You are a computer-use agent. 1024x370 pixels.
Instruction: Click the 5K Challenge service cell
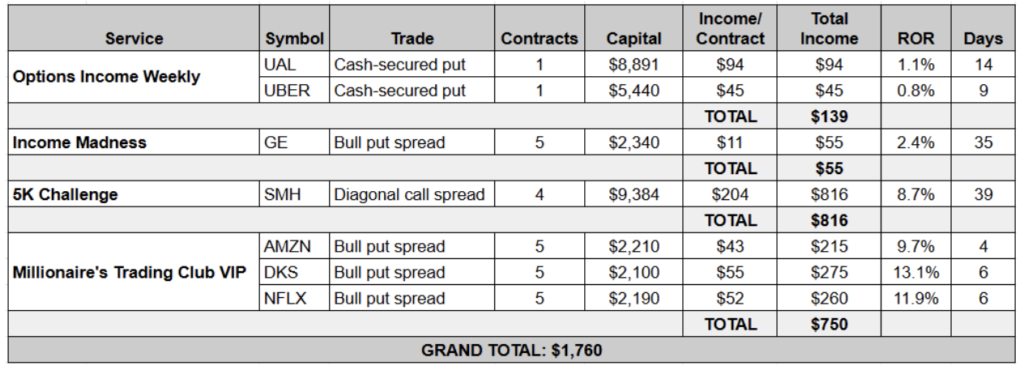[134, 194]
